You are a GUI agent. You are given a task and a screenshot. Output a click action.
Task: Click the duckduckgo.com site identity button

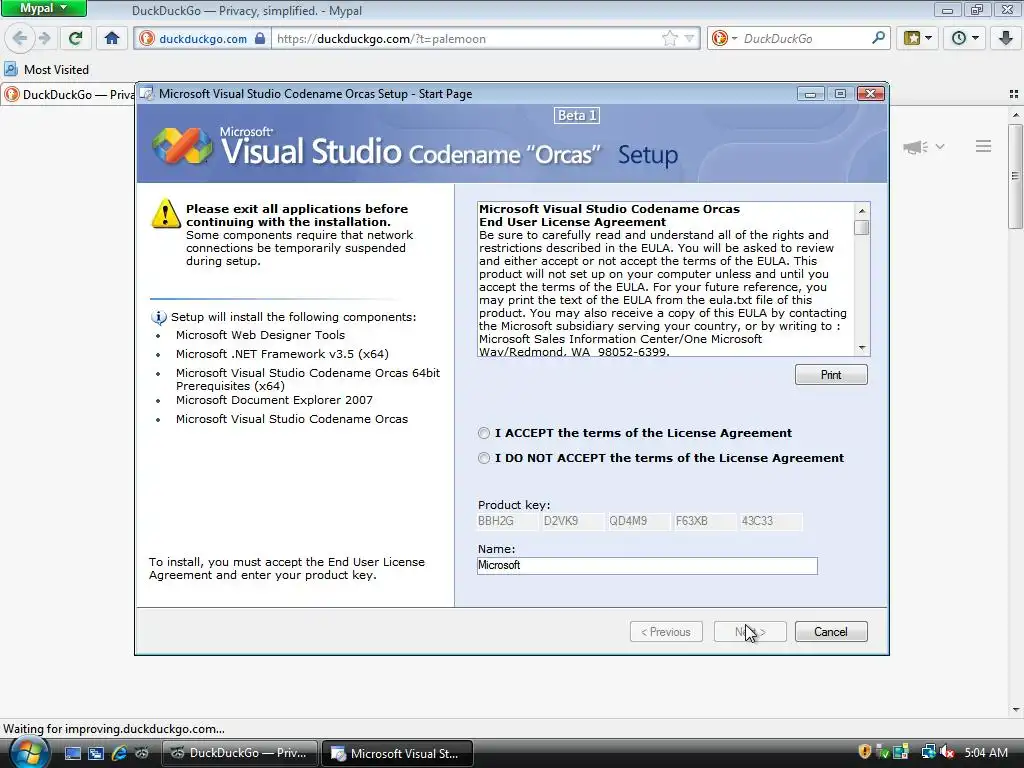pos(202,39)
